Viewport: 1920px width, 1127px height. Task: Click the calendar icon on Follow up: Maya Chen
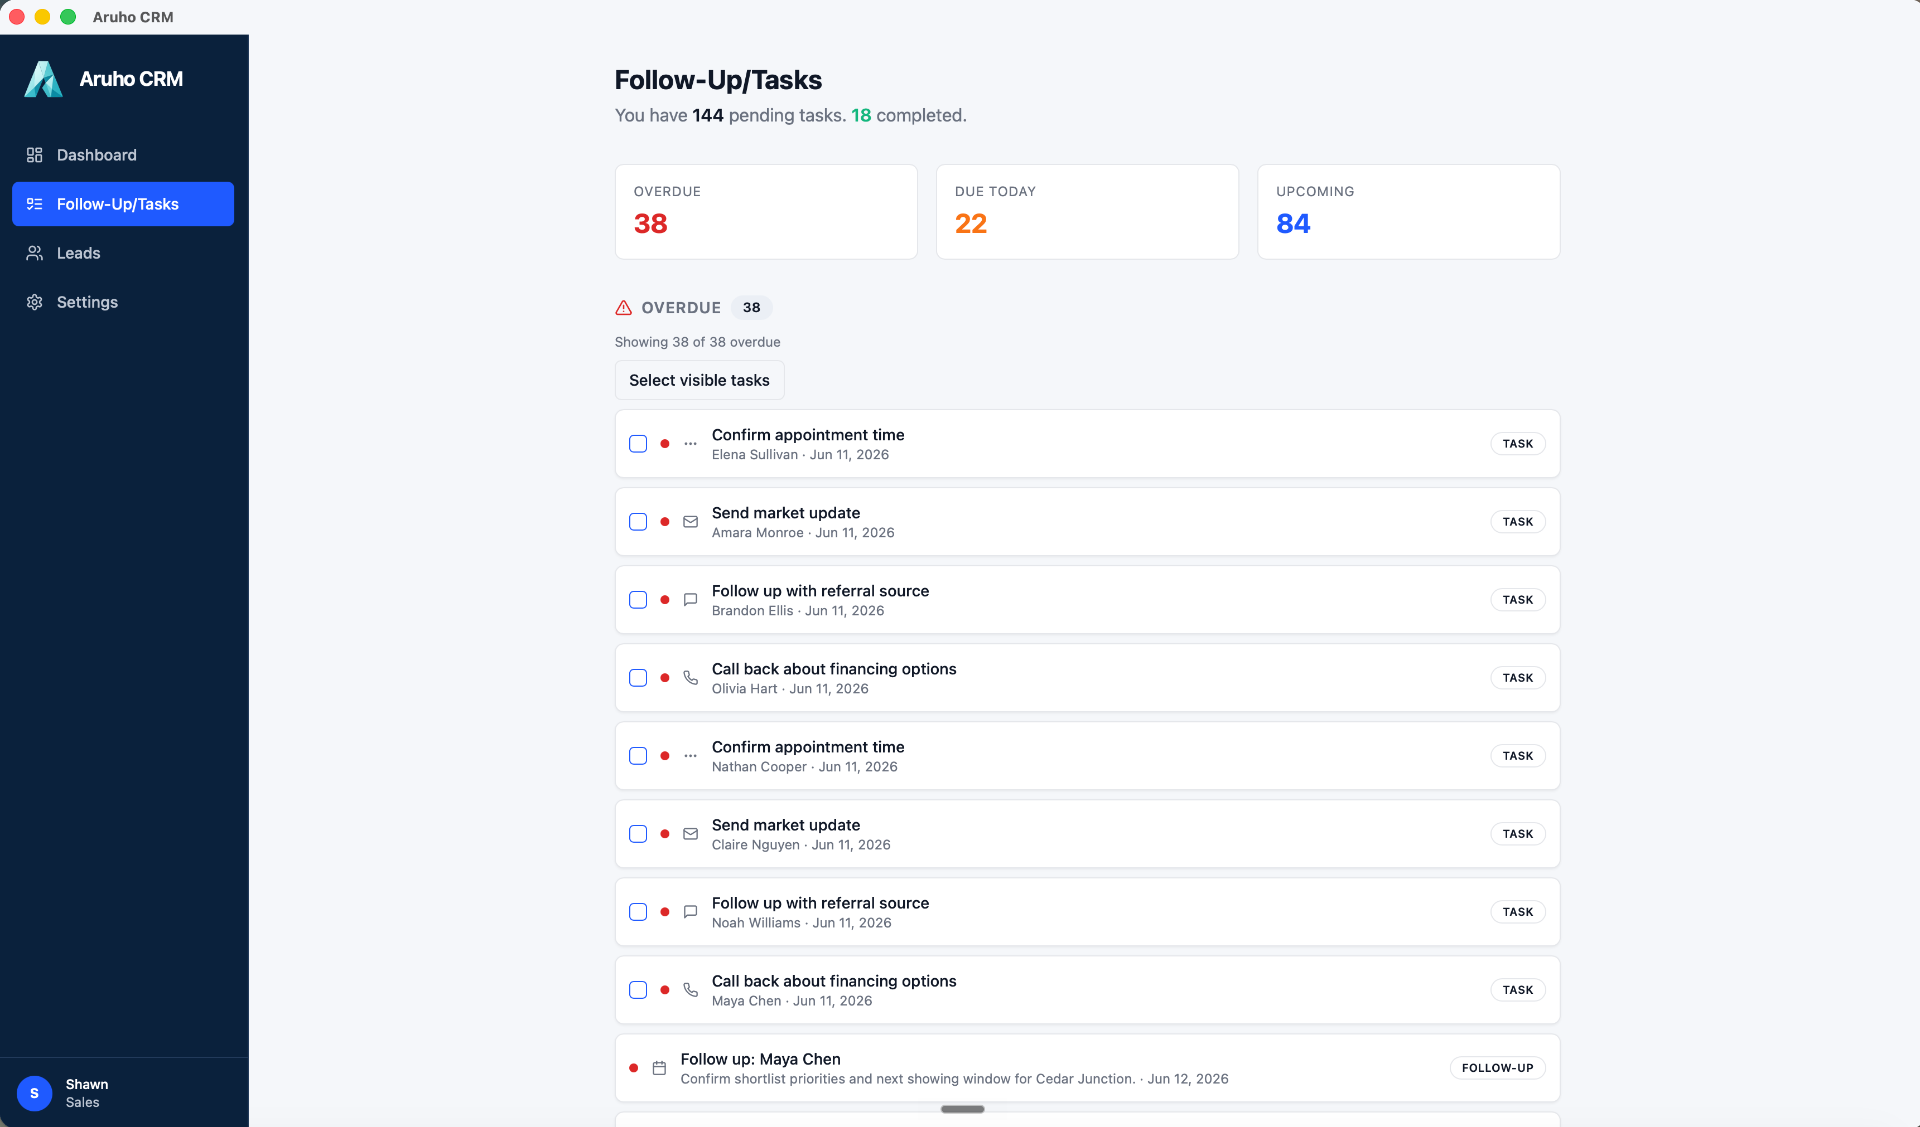pyautogui.click(x=659, y=1068)
